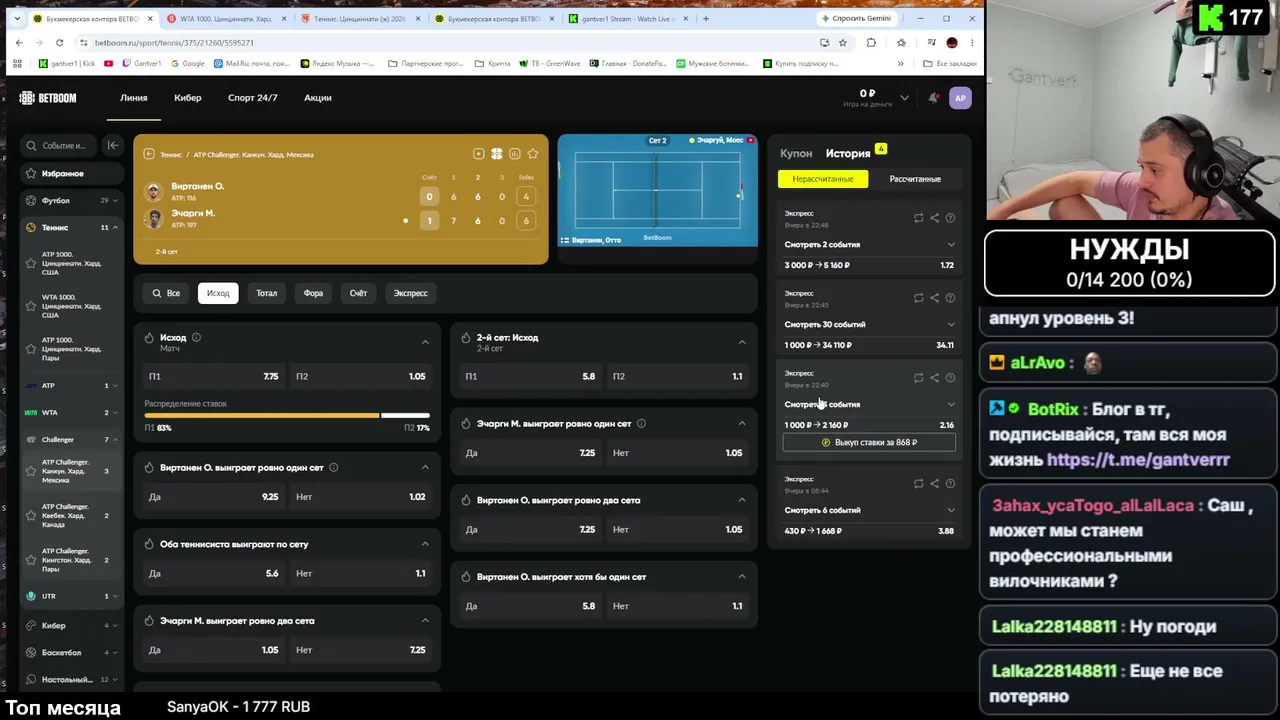
Task: Click the BetBoom logo in the header
Action: pos(48,98)
